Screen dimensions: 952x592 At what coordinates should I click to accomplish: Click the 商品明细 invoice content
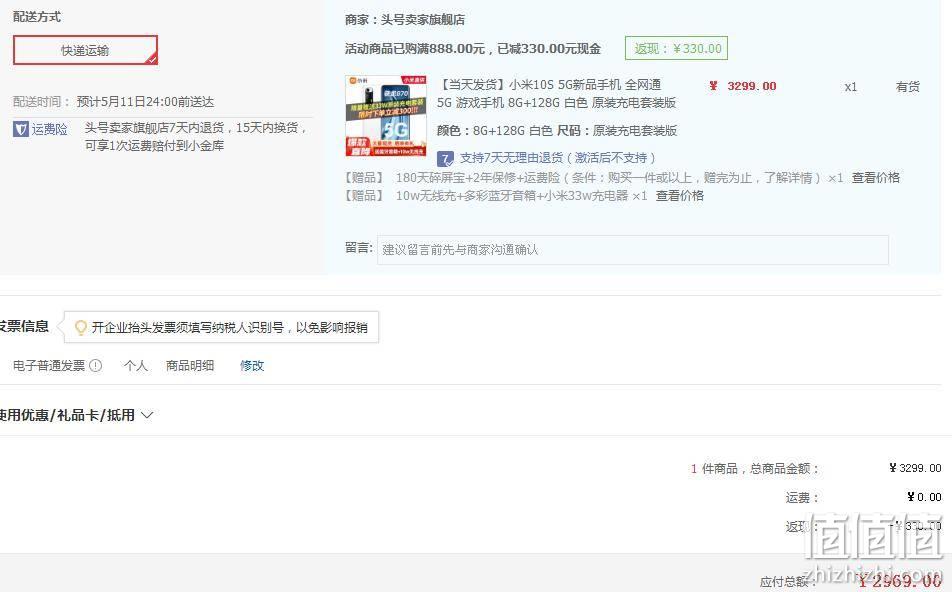pyautogui.click(x=190, y=366)
